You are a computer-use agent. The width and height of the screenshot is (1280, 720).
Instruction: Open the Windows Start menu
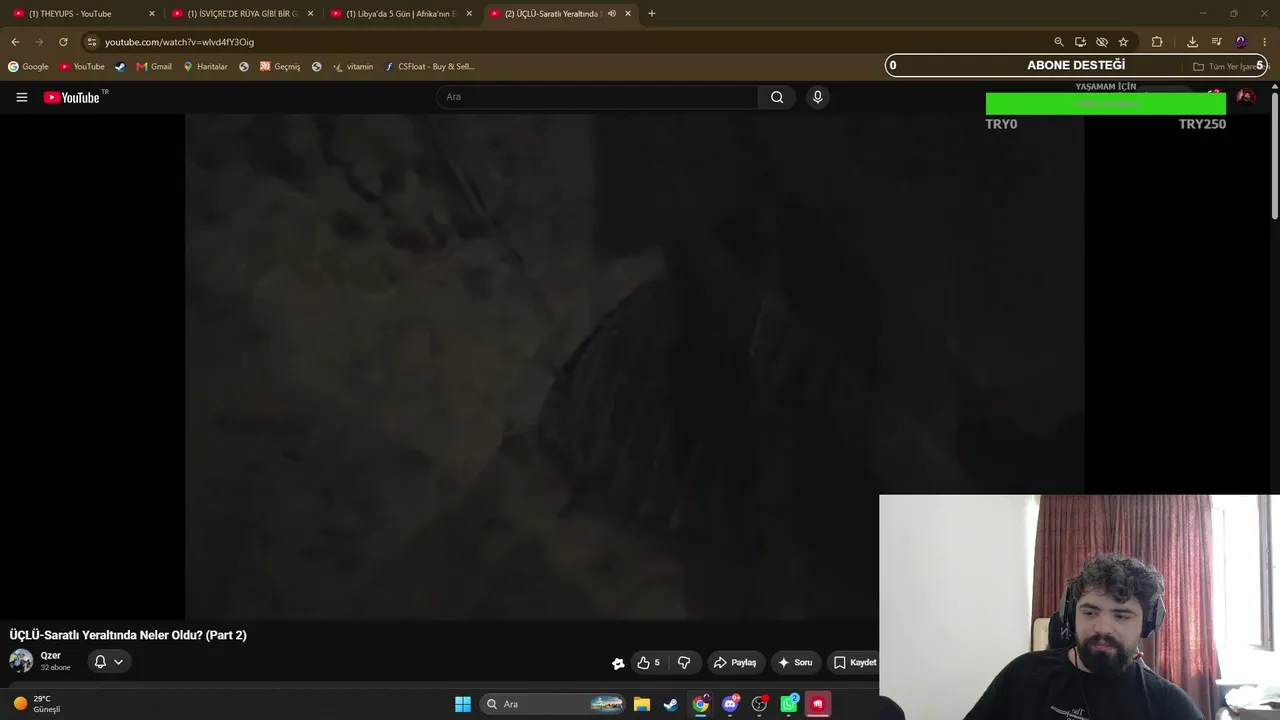(x=463, y=704)
